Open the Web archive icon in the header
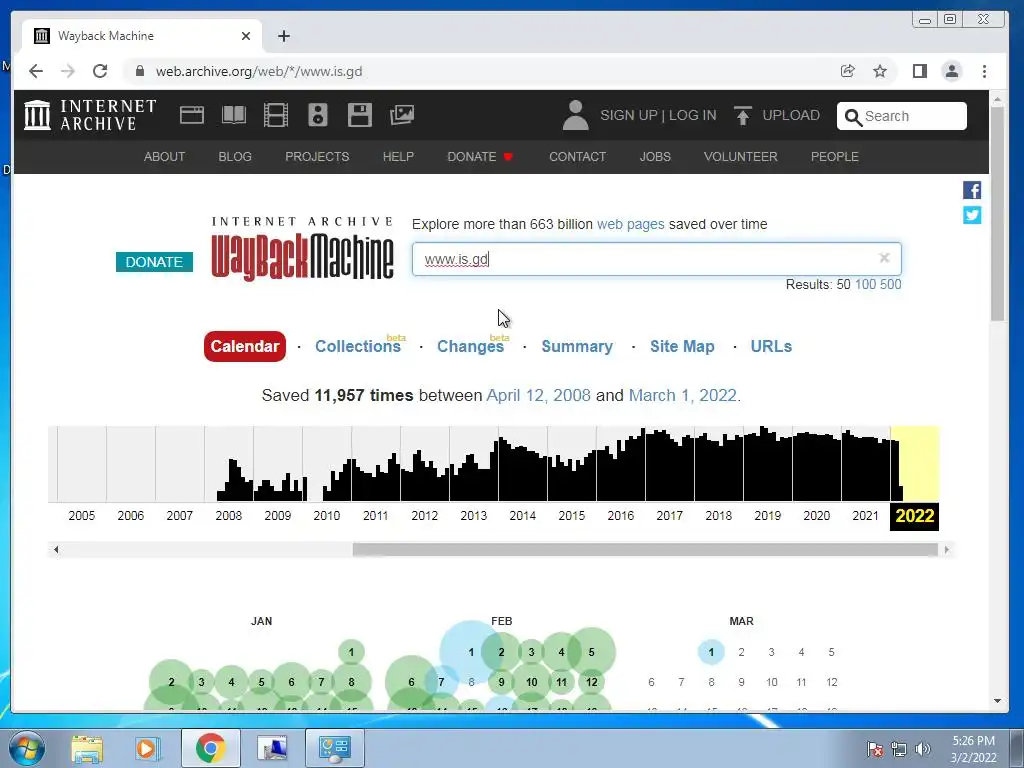1024x768 pixels. click(x=192, y=115)
